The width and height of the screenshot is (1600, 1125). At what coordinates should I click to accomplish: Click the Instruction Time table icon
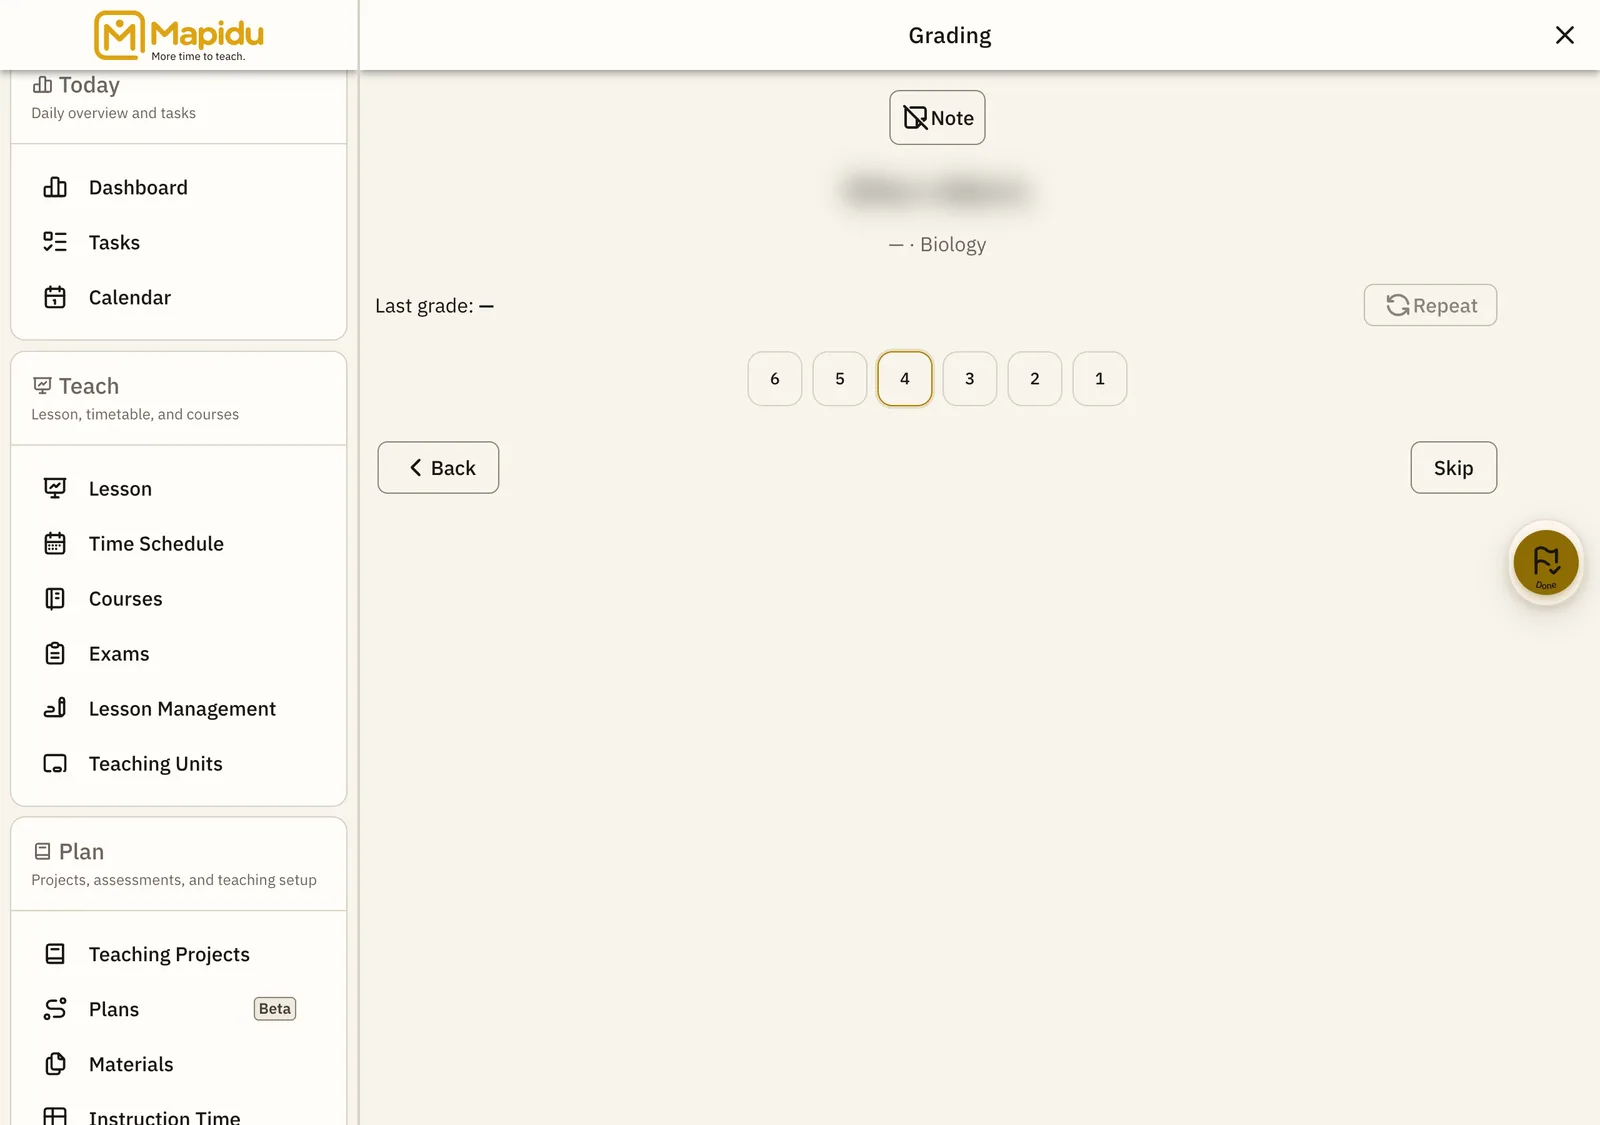click(x=55, y=1117)
